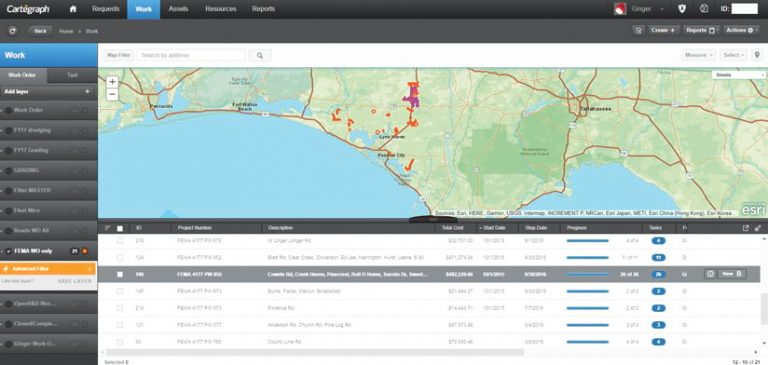Open the Assets menu
The width and height of the screenshot is (768, 365).
pyautogui.click(x=178, y=9)
